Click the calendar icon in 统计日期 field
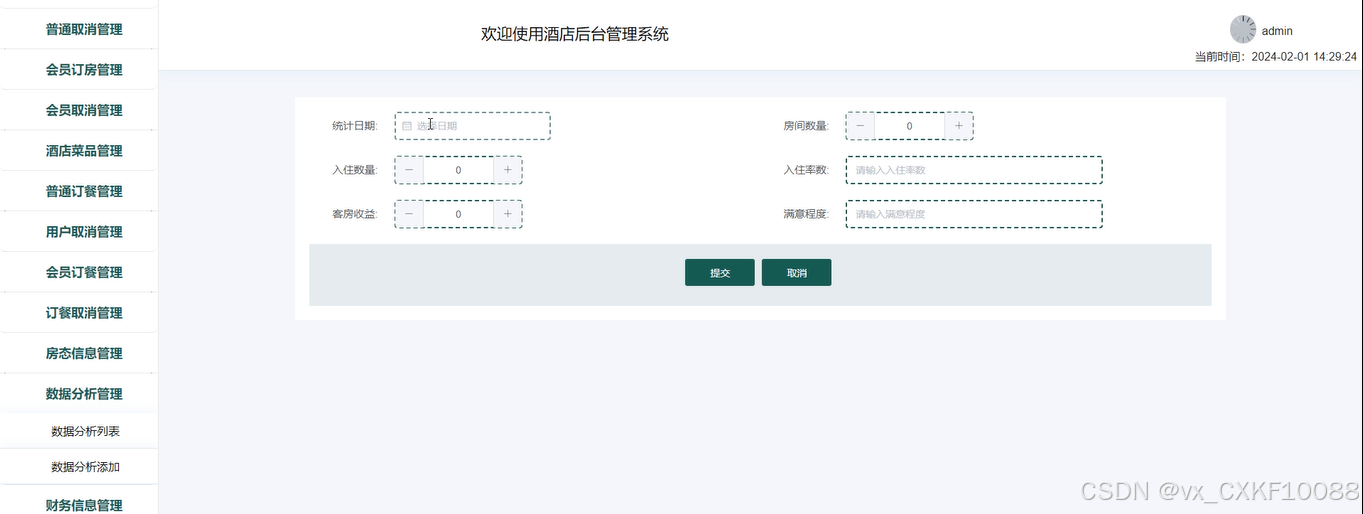This screenshot has width=1363, height=514. click(x=407, y=126)
